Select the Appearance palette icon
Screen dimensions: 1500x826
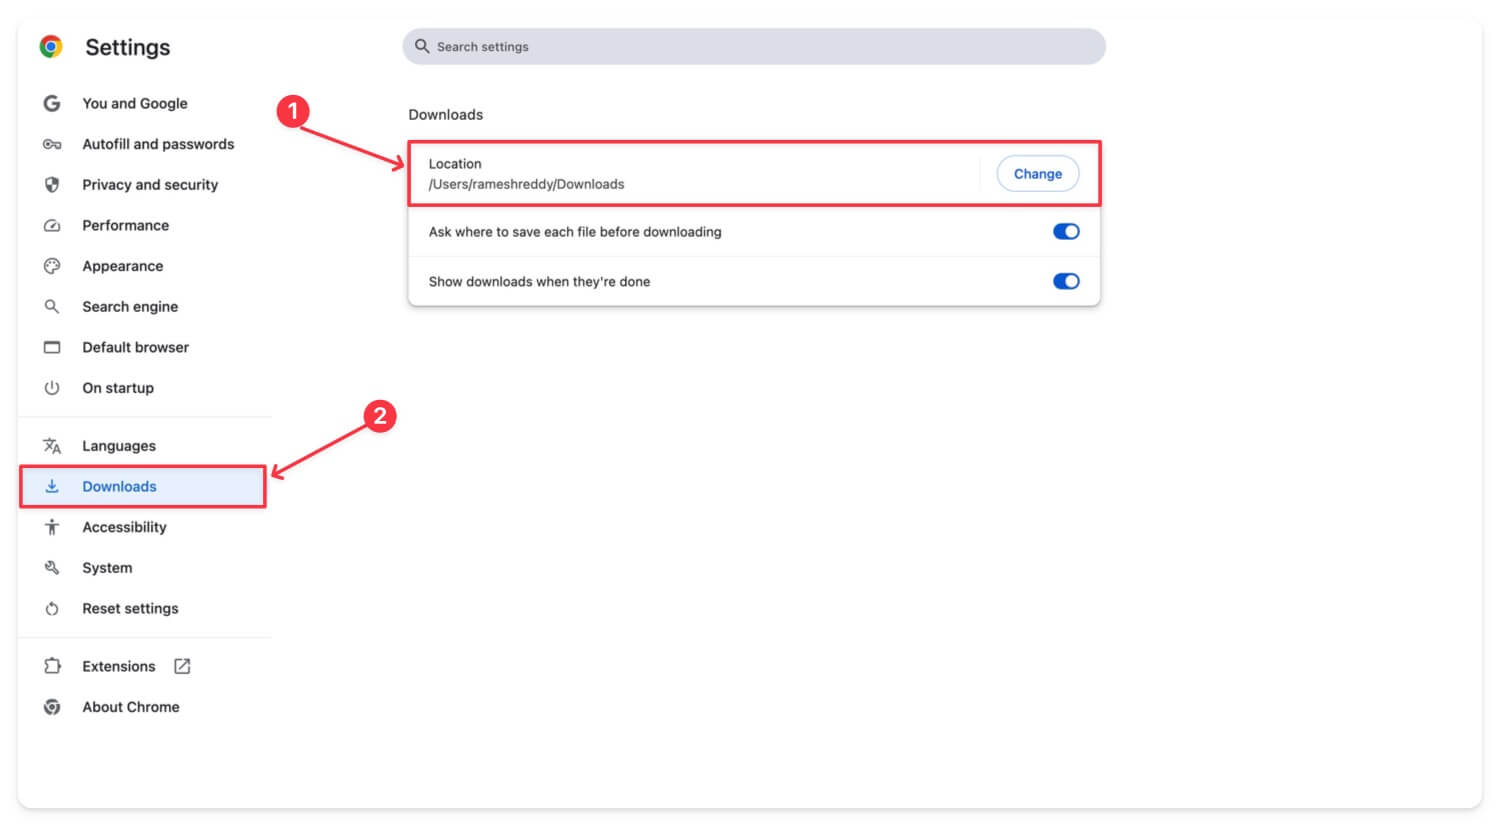point(51,266)
